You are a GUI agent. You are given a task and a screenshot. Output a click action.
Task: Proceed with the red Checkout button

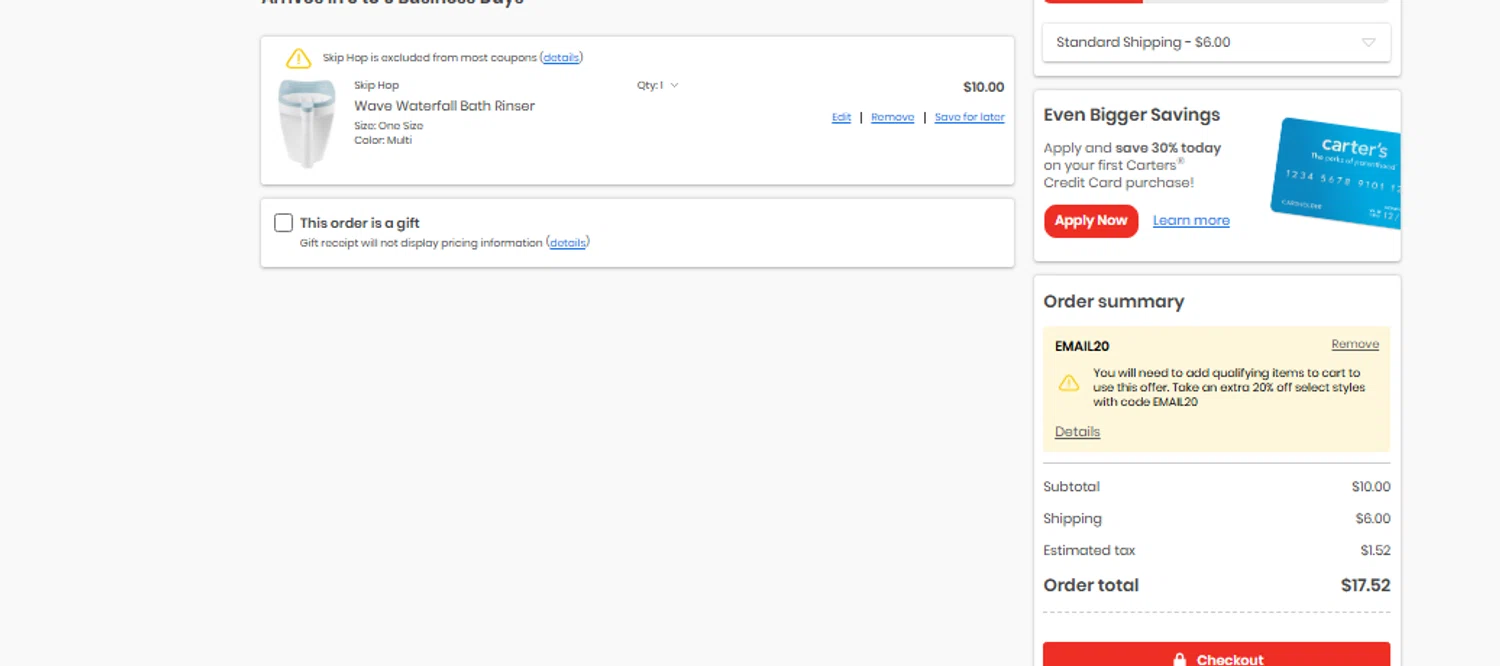(x=1216, y=656)
